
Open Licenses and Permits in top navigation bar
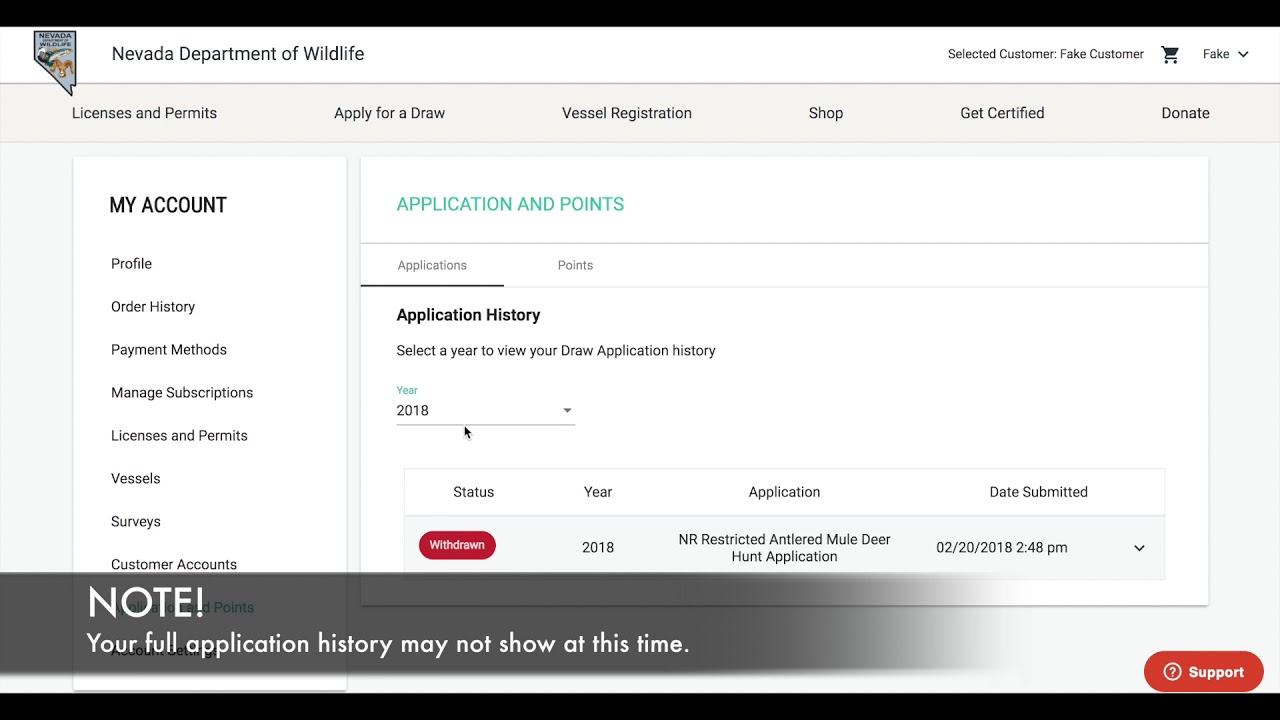click(x=144, y=113)
